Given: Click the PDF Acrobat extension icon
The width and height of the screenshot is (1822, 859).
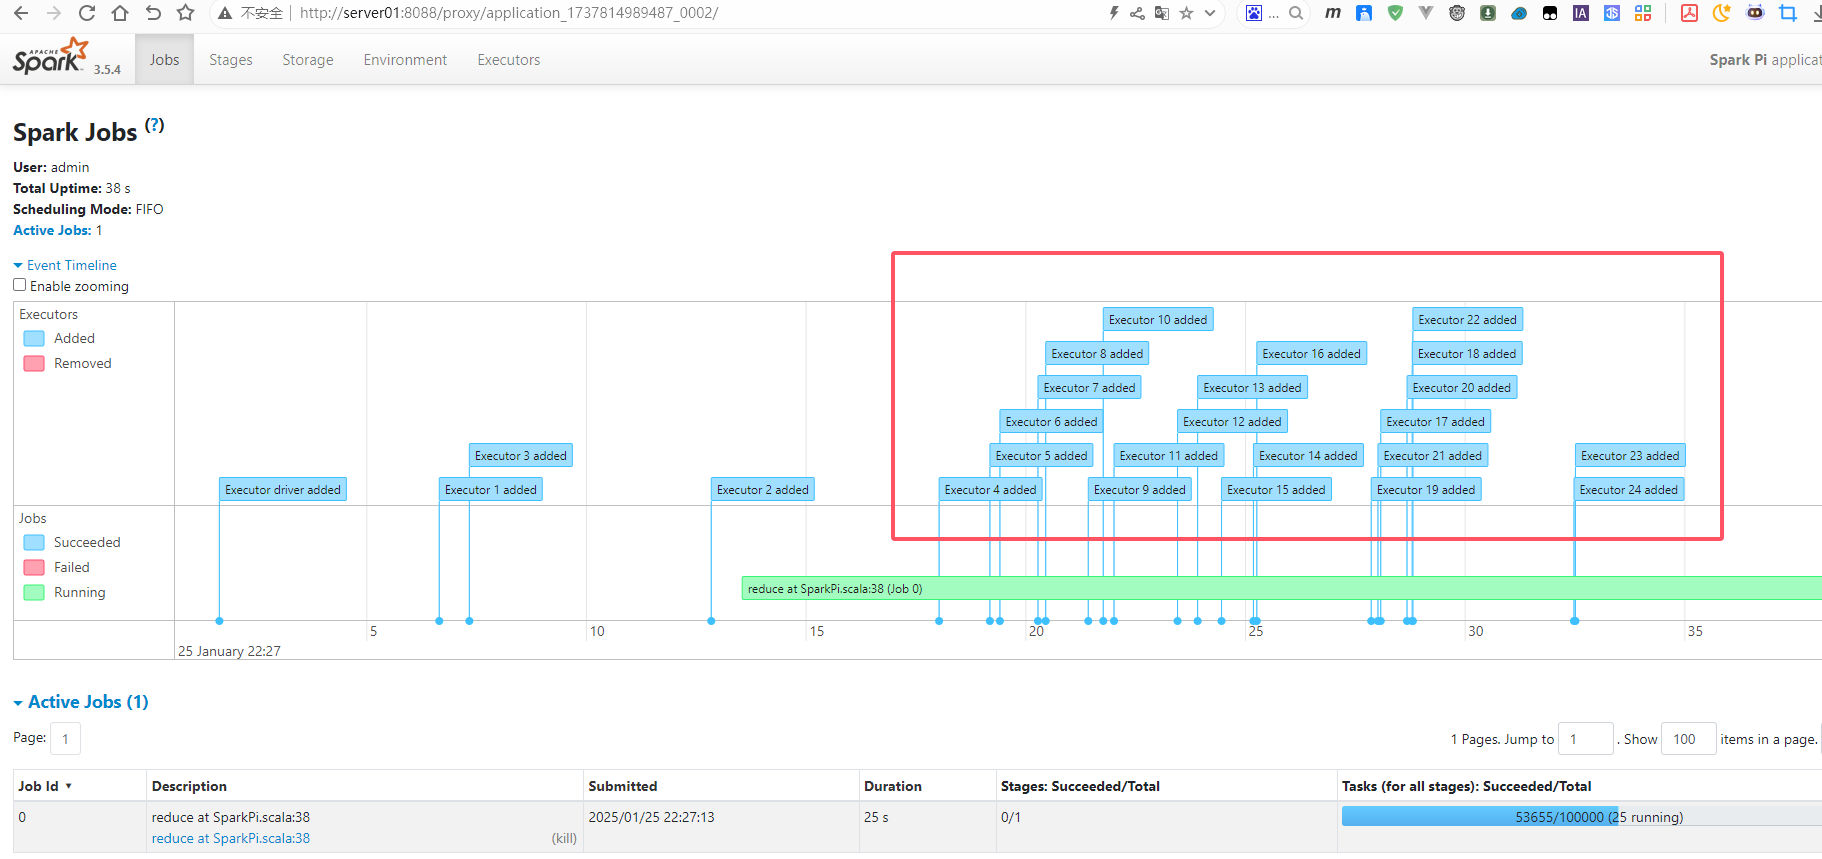Looking at the screenshot, I should tap(1689, 13).
